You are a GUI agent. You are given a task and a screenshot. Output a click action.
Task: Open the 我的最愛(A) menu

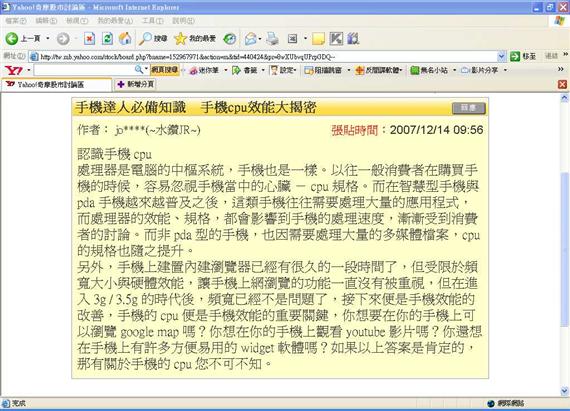pyautogui.click(x=115, y=21)
